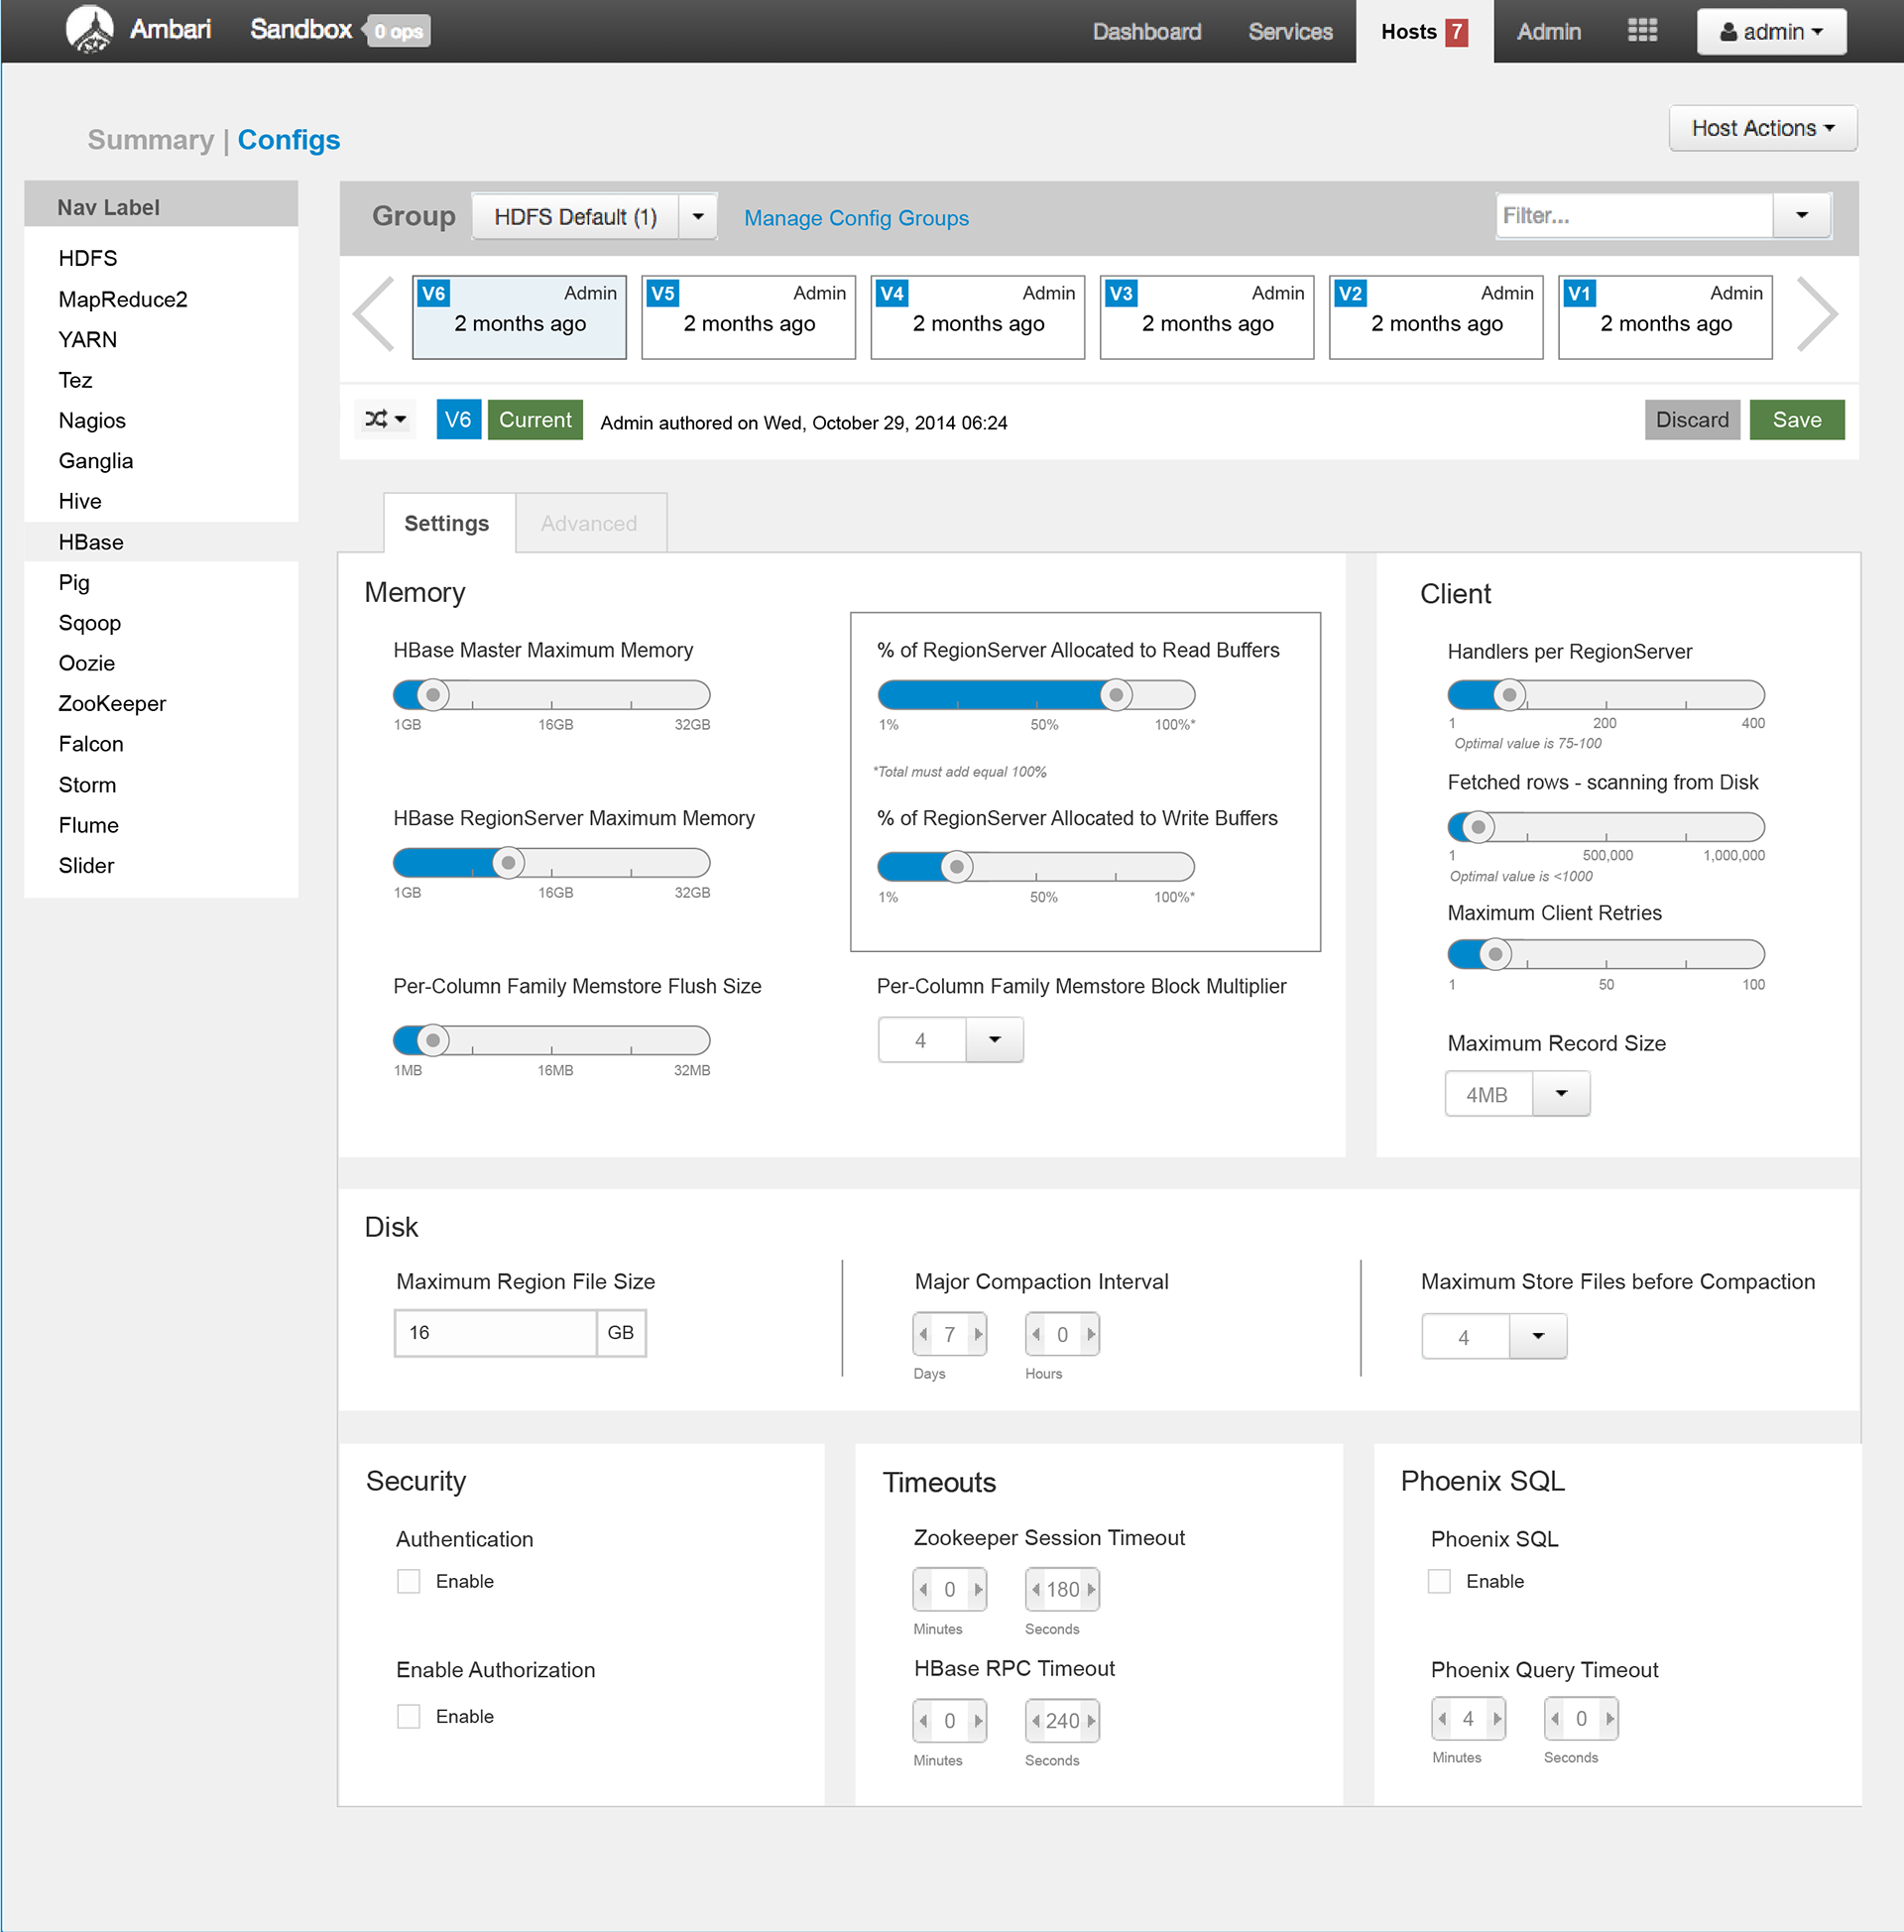Image resolution: width=1904 pixels, height=1932 pixels.
Task: Open Admin in top navigation
Action: pyautogui.click(x=1548, y=32)
